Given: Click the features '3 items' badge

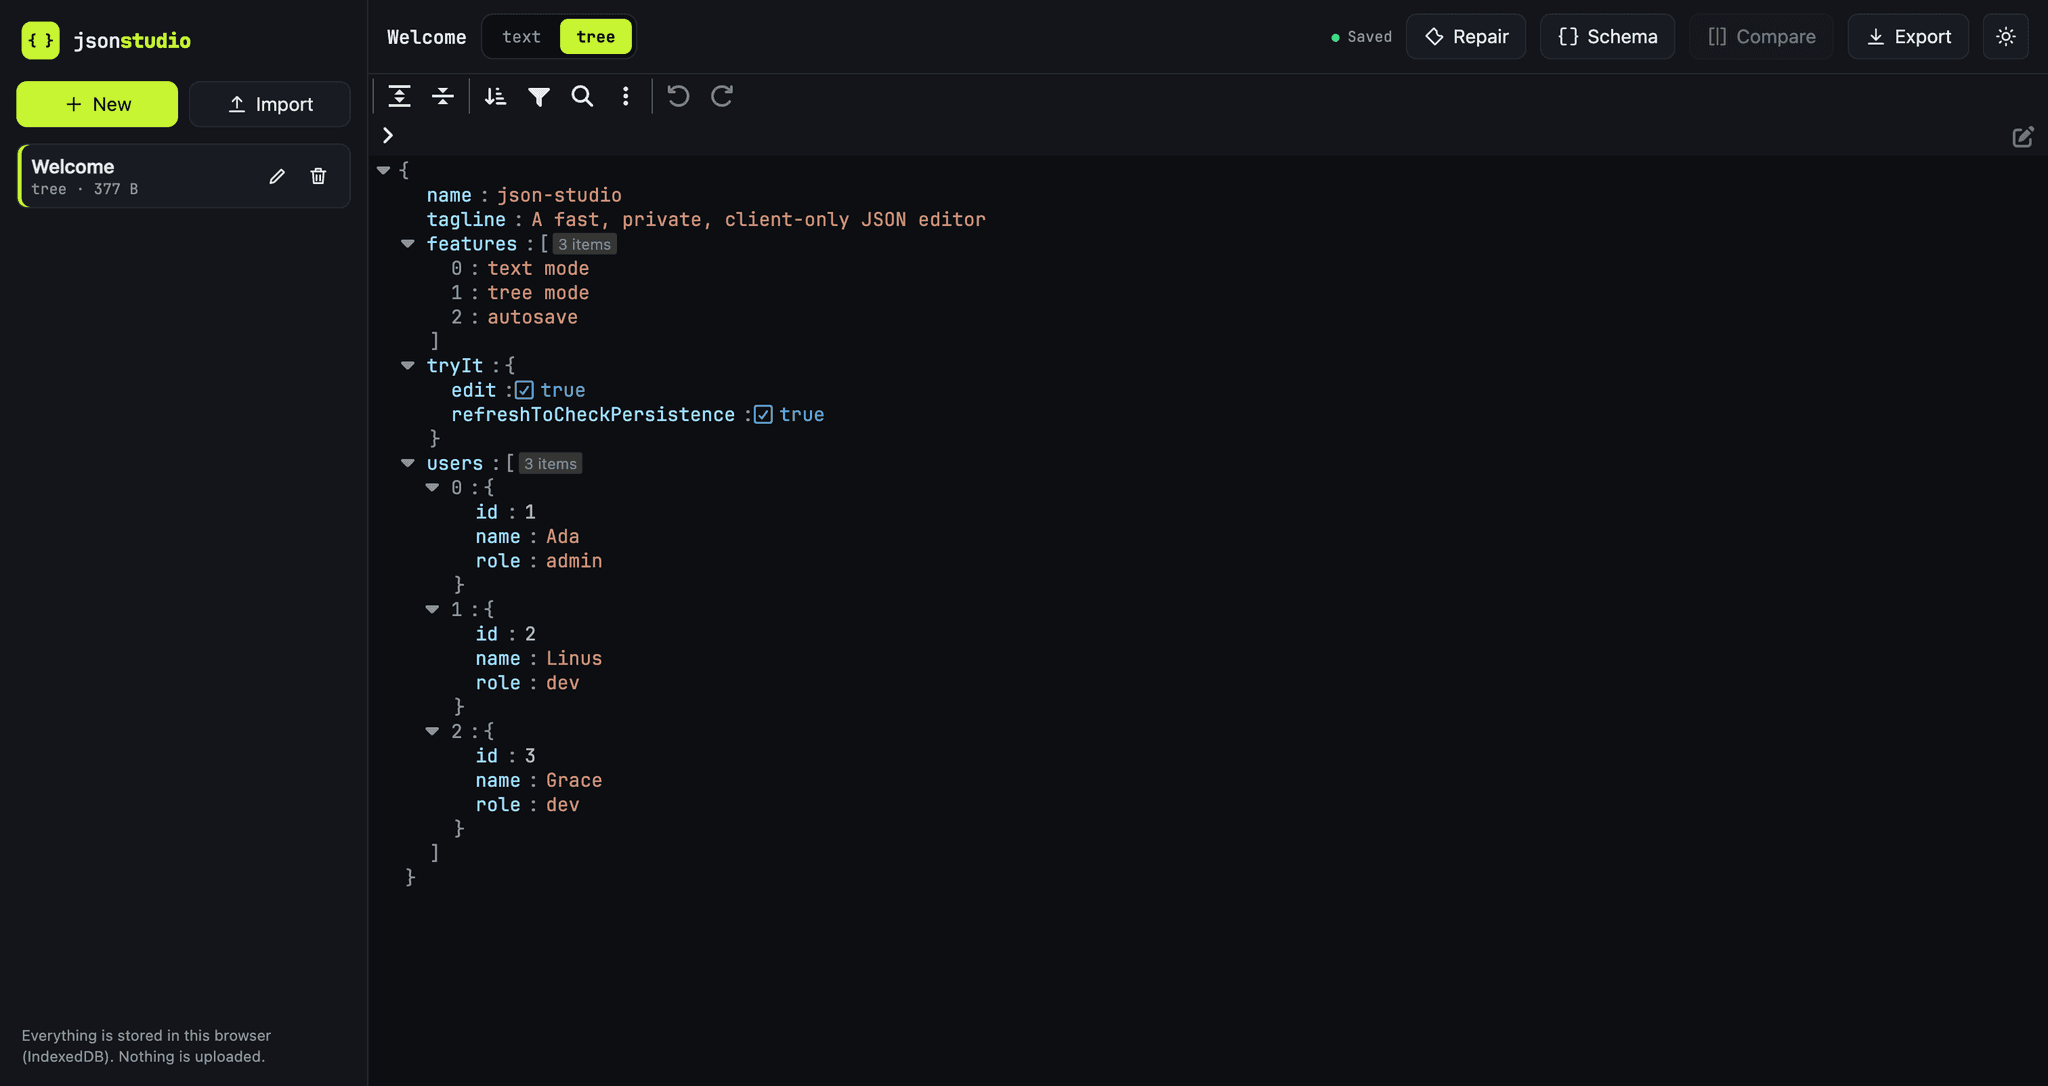Looking at the screenshot, I should [x=584, y=244].
